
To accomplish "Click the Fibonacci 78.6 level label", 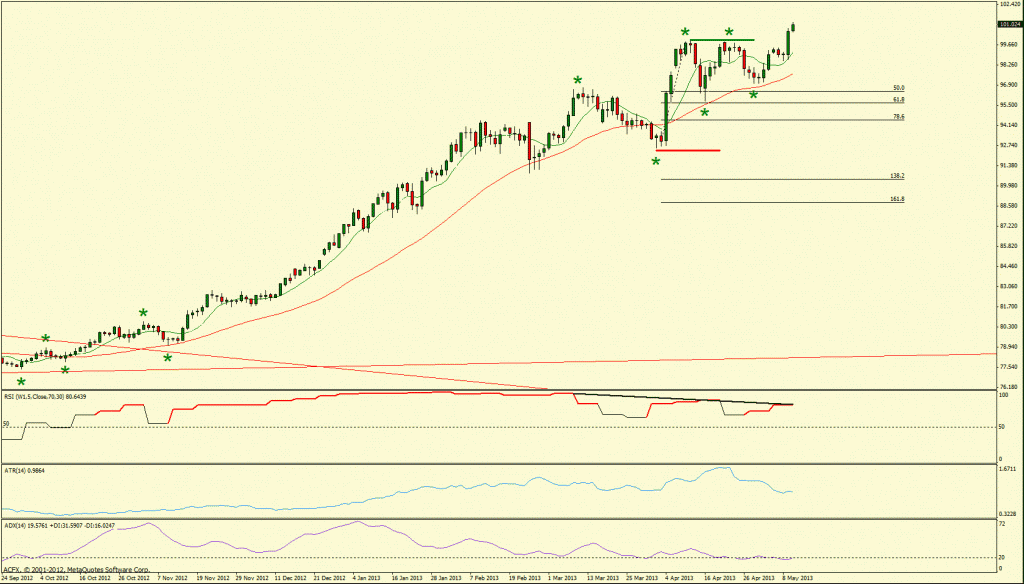I will coord(898,117).
